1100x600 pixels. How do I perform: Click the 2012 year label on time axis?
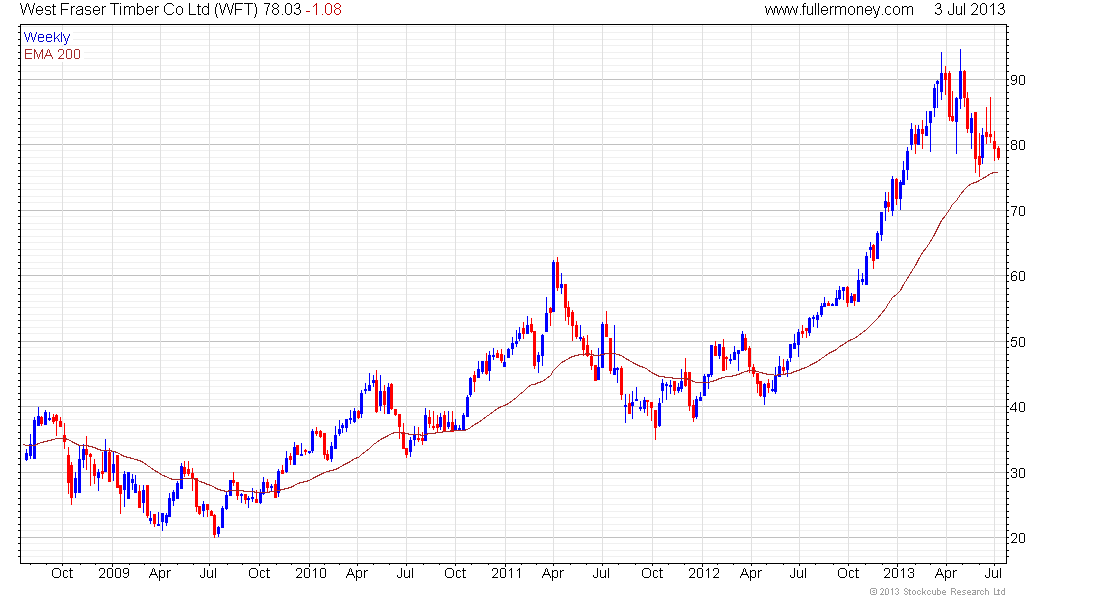coord(704,573)
